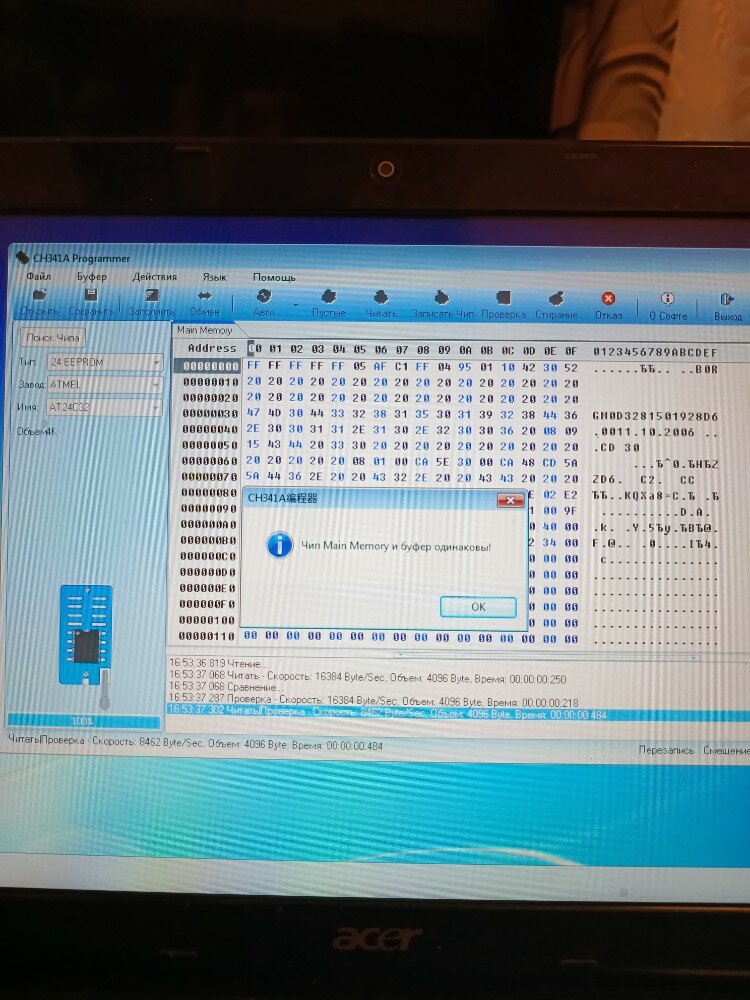Open the Файл menu
This screenshot has width=750, height=1000.
point(38,277)
